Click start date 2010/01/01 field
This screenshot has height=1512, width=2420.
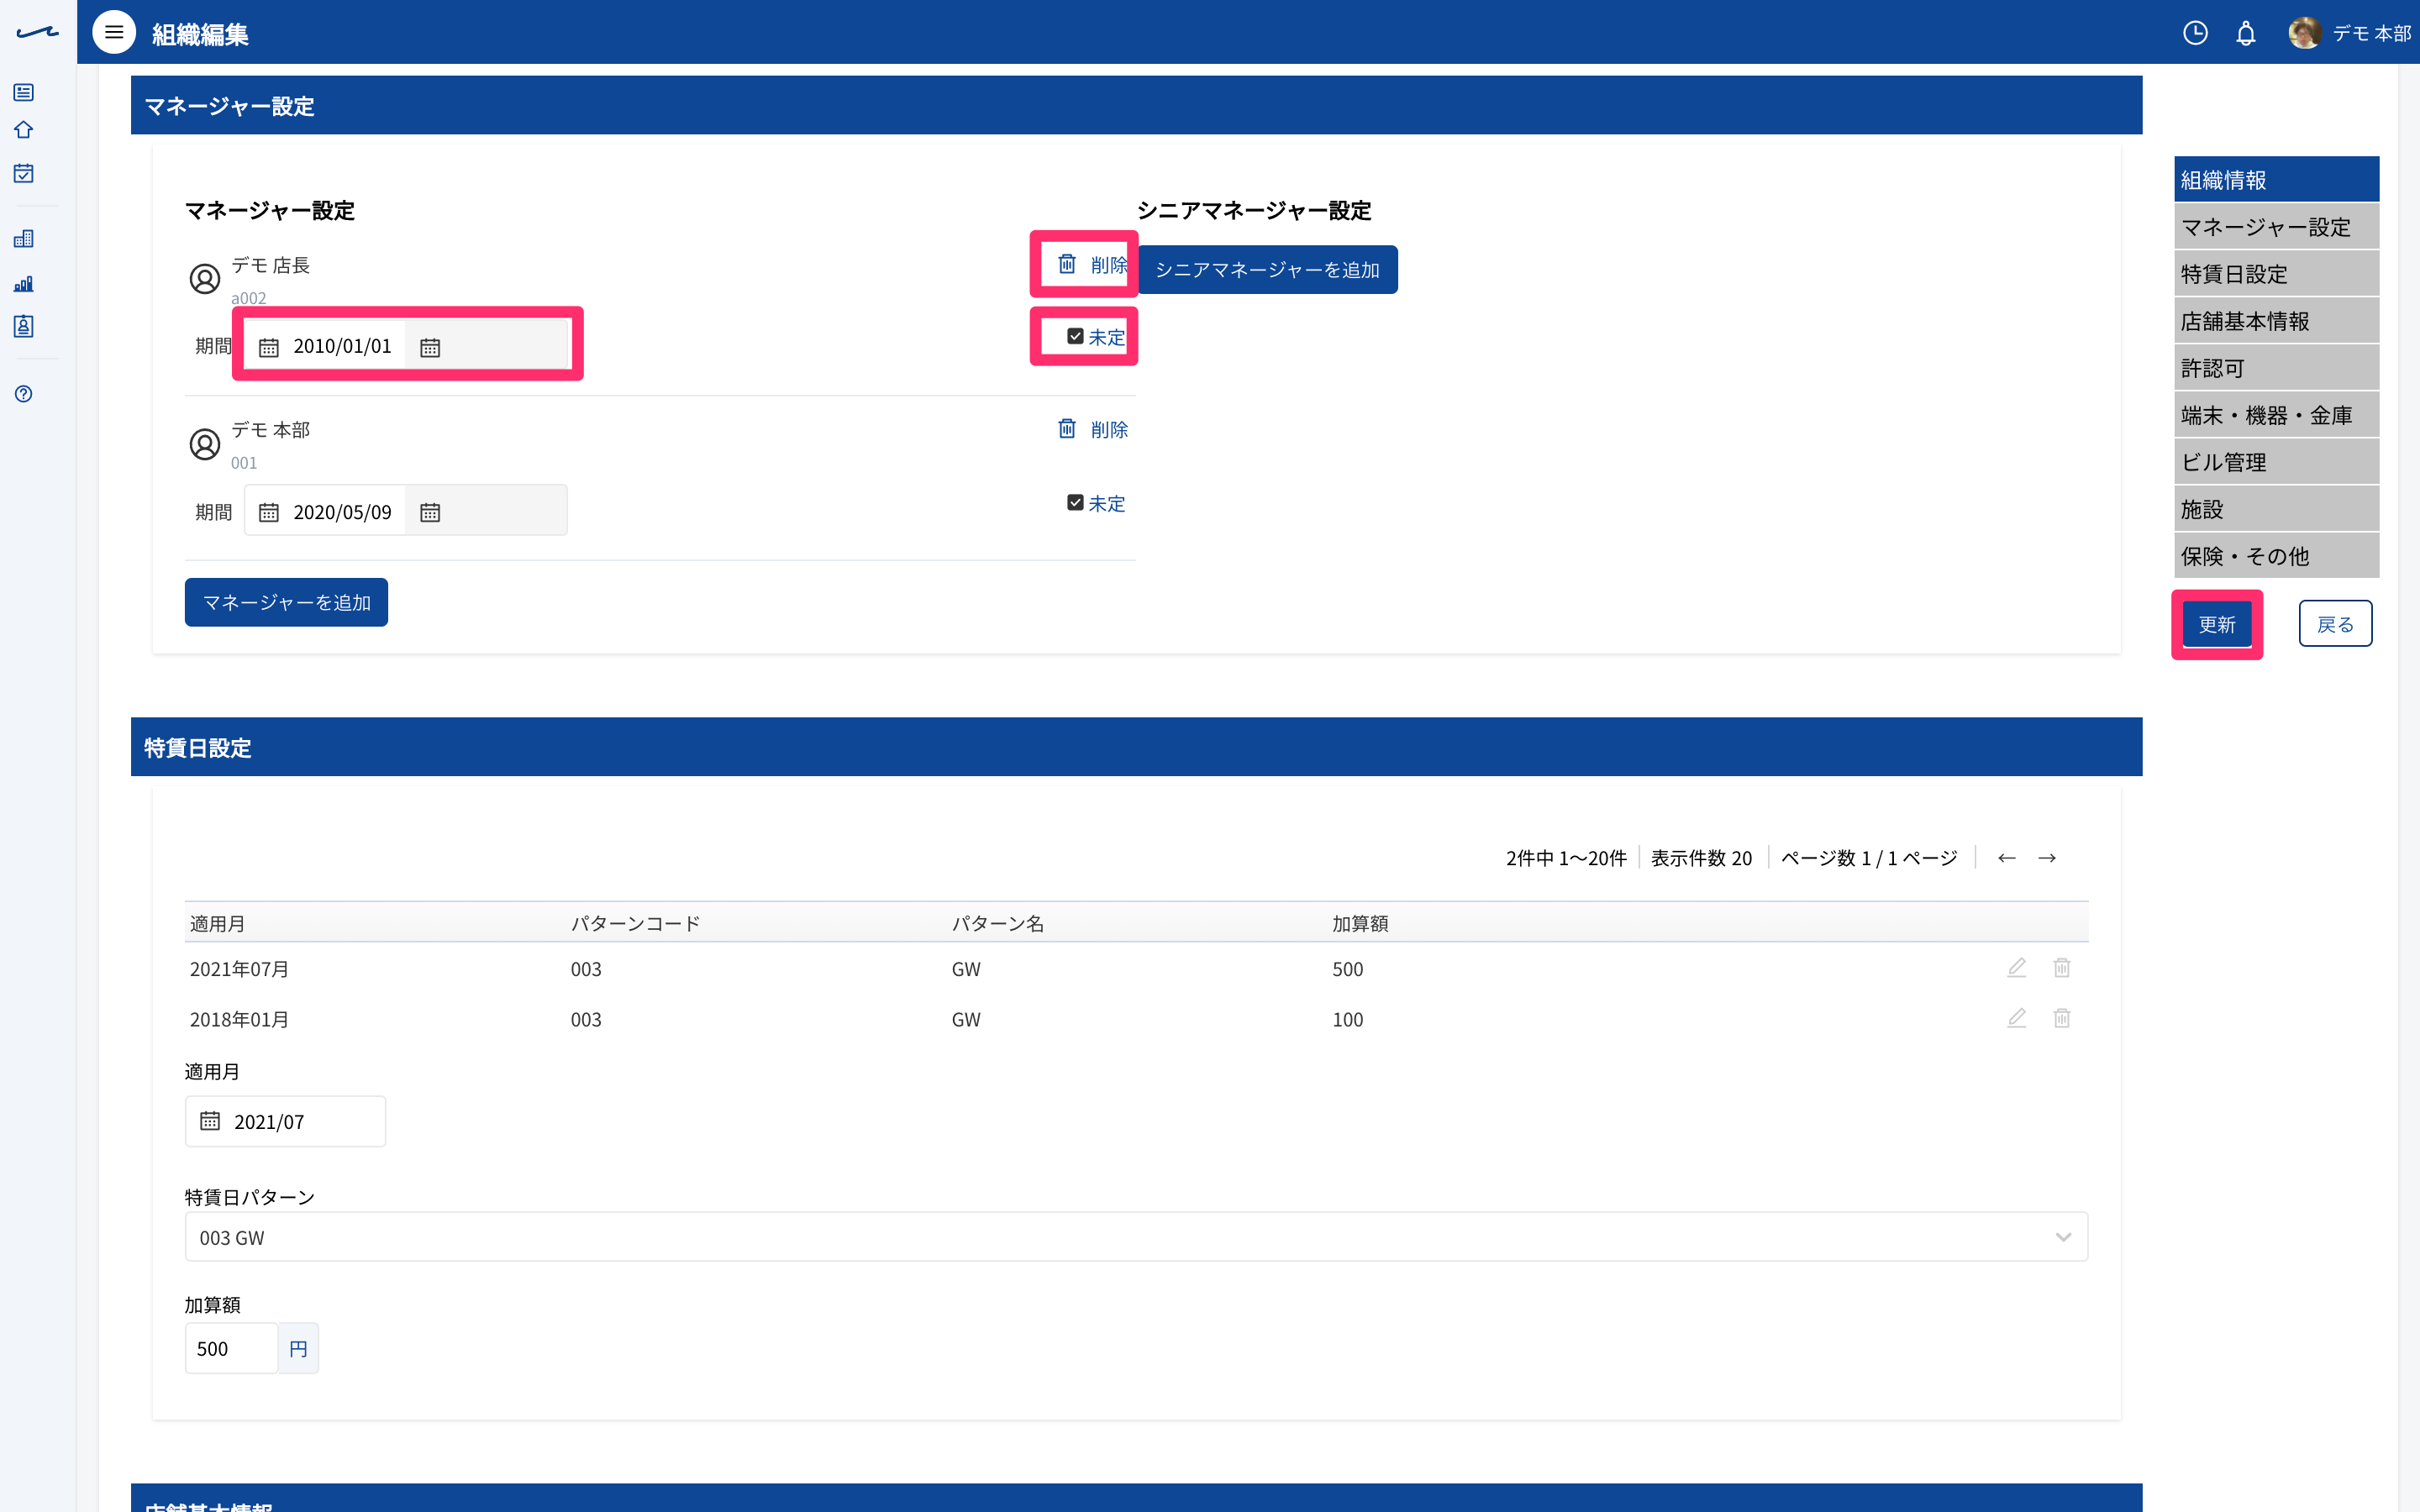(x=326, y=346)
